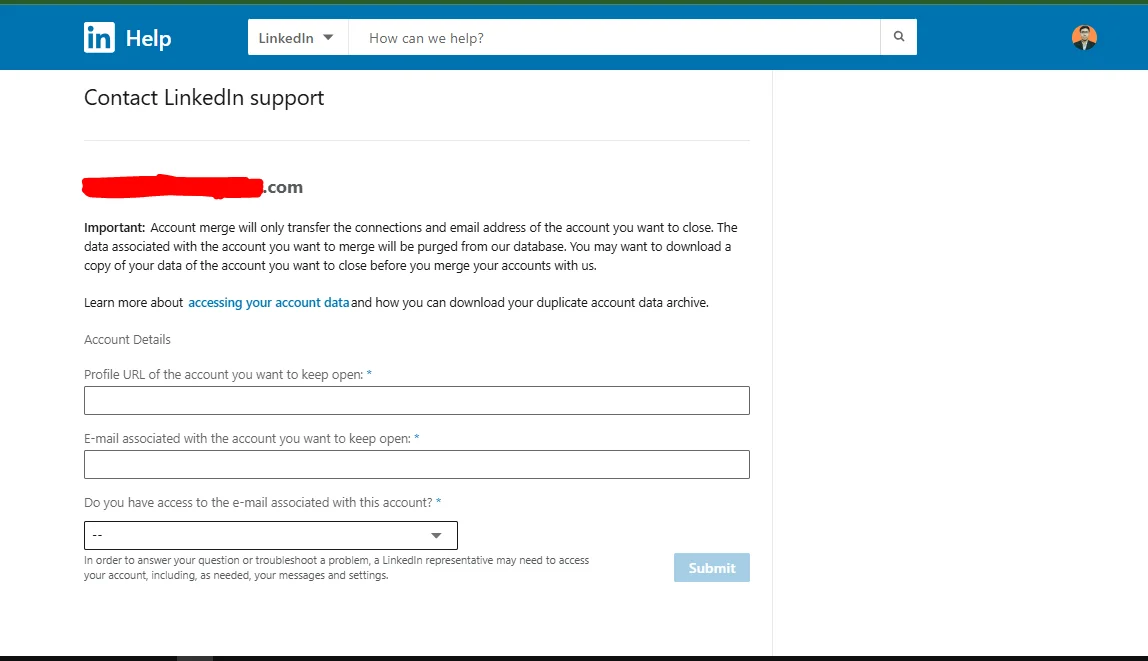Viewport: 1148px width, 661px height.
Task: Click the 'Account Details' label
Action: (127, 340)
